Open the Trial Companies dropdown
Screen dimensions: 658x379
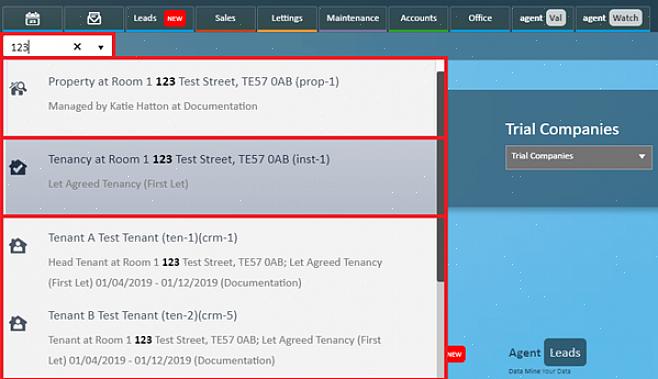[579, 157]
